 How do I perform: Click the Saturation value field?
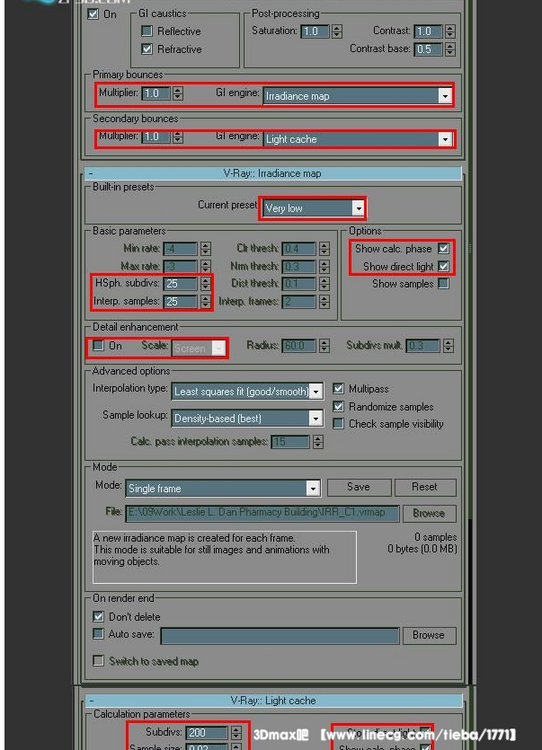click(315, 32)
